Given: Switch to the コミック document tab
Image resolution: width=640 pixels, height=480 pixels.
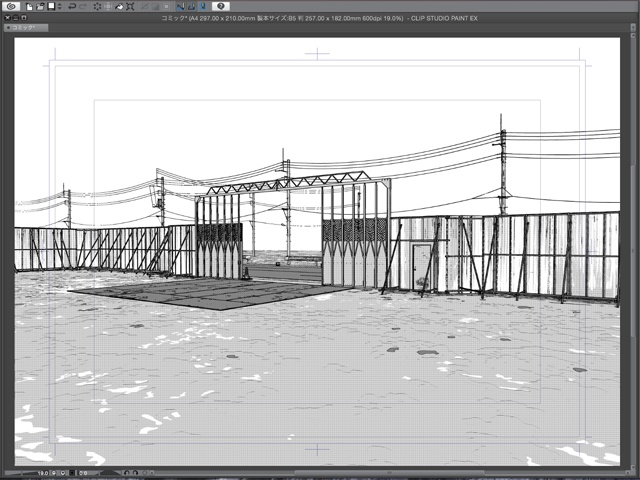Looking at the screenshot, I should point(26,28).
